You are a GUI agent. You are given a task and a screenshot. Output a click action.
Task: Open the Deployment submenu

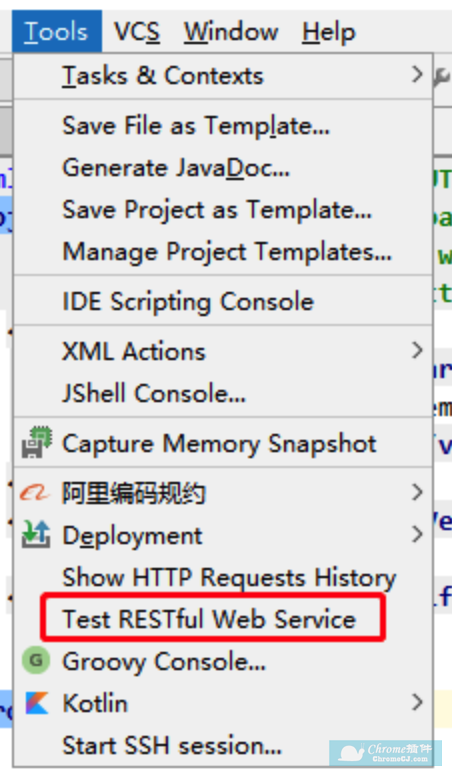[x=223, y=535]
